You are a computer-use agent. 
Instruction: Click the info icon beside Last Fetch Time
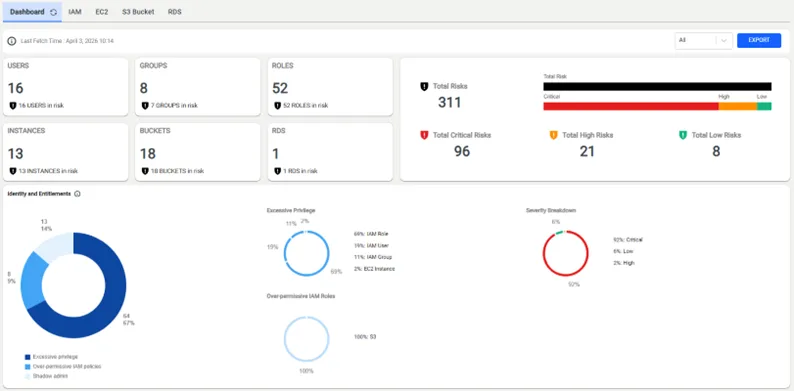tap(12, 41)
